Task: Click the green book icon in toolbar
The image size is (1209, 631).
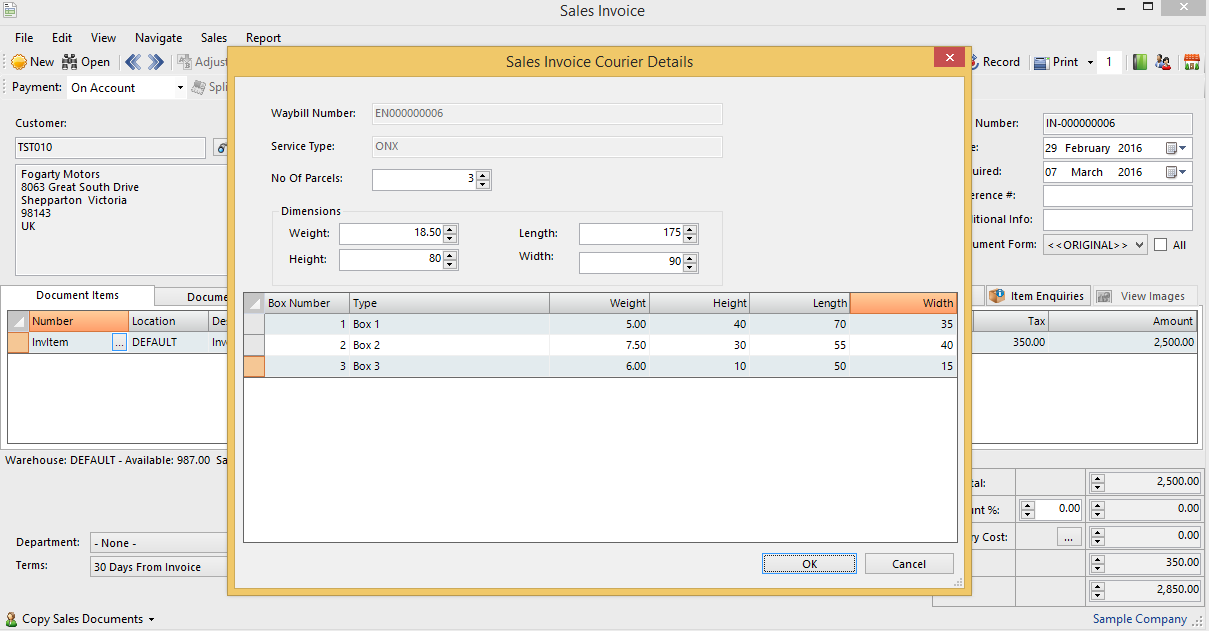Action: [x=1140, y=62]
